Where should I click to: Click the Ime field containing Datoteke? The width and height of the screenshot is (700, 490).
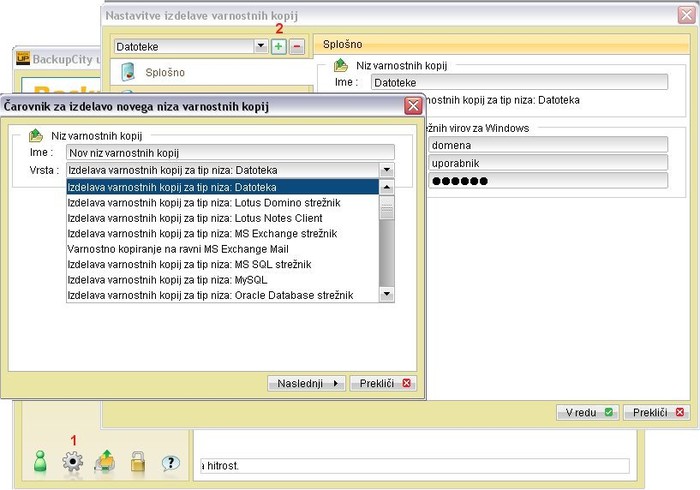[x=519, y=83]
